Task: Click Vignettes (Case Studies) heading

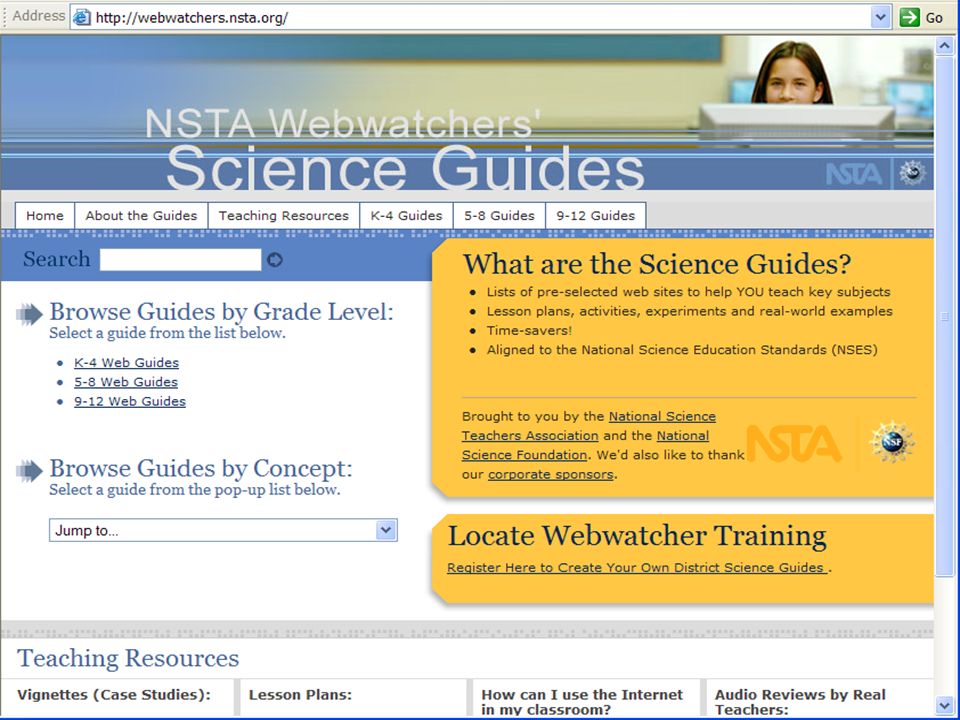Action: pyautogui.click(x=114, y=694)
